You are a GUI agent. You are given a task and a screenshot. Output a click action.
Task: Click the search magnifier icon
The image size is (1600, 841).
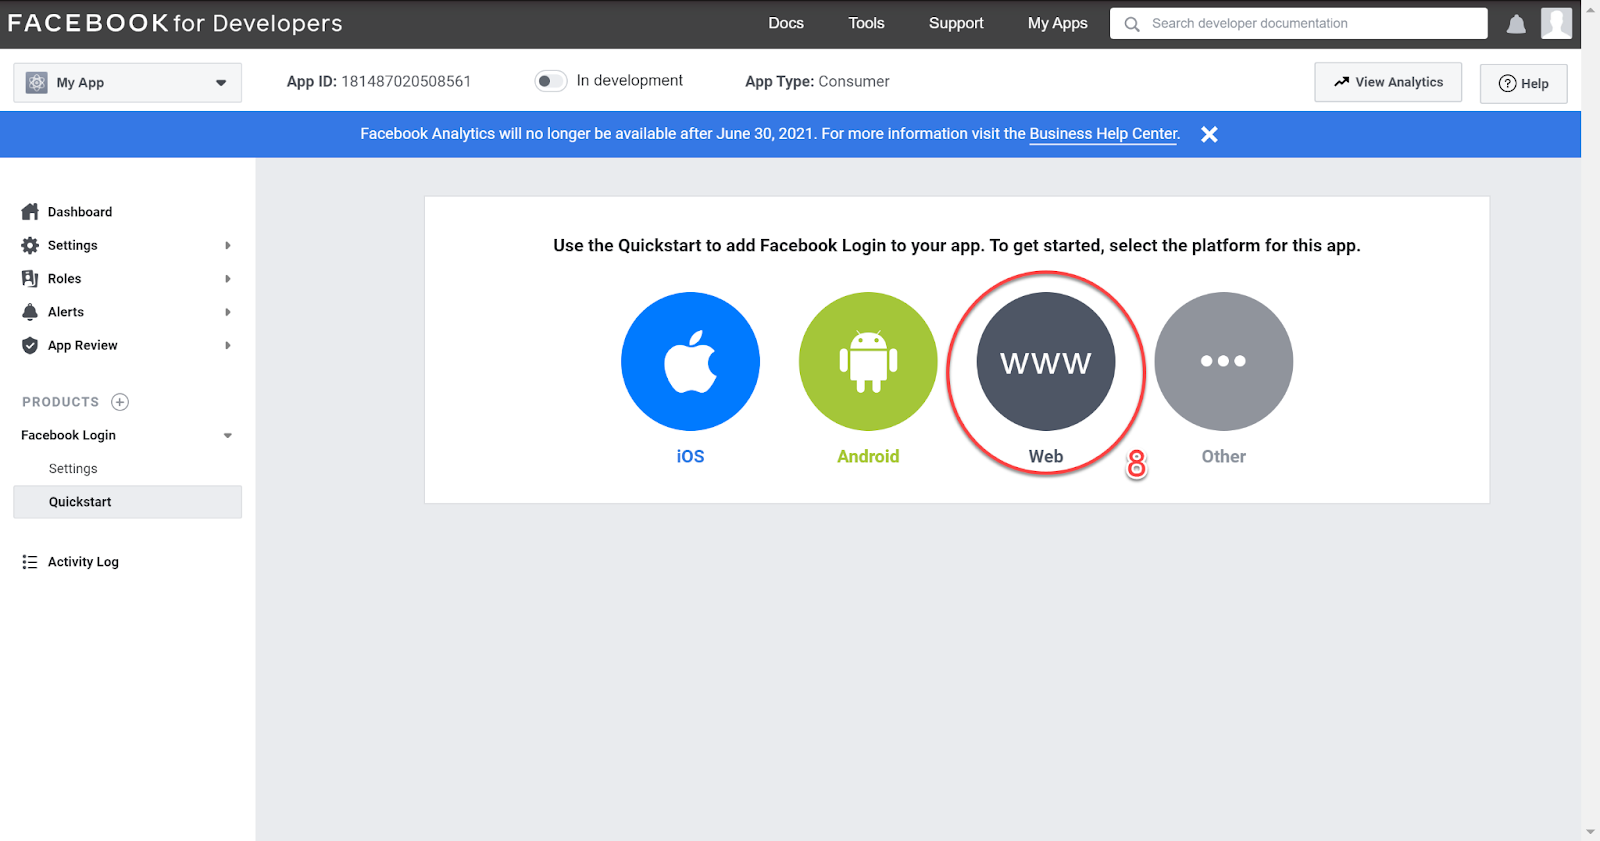coord(1132,24)
